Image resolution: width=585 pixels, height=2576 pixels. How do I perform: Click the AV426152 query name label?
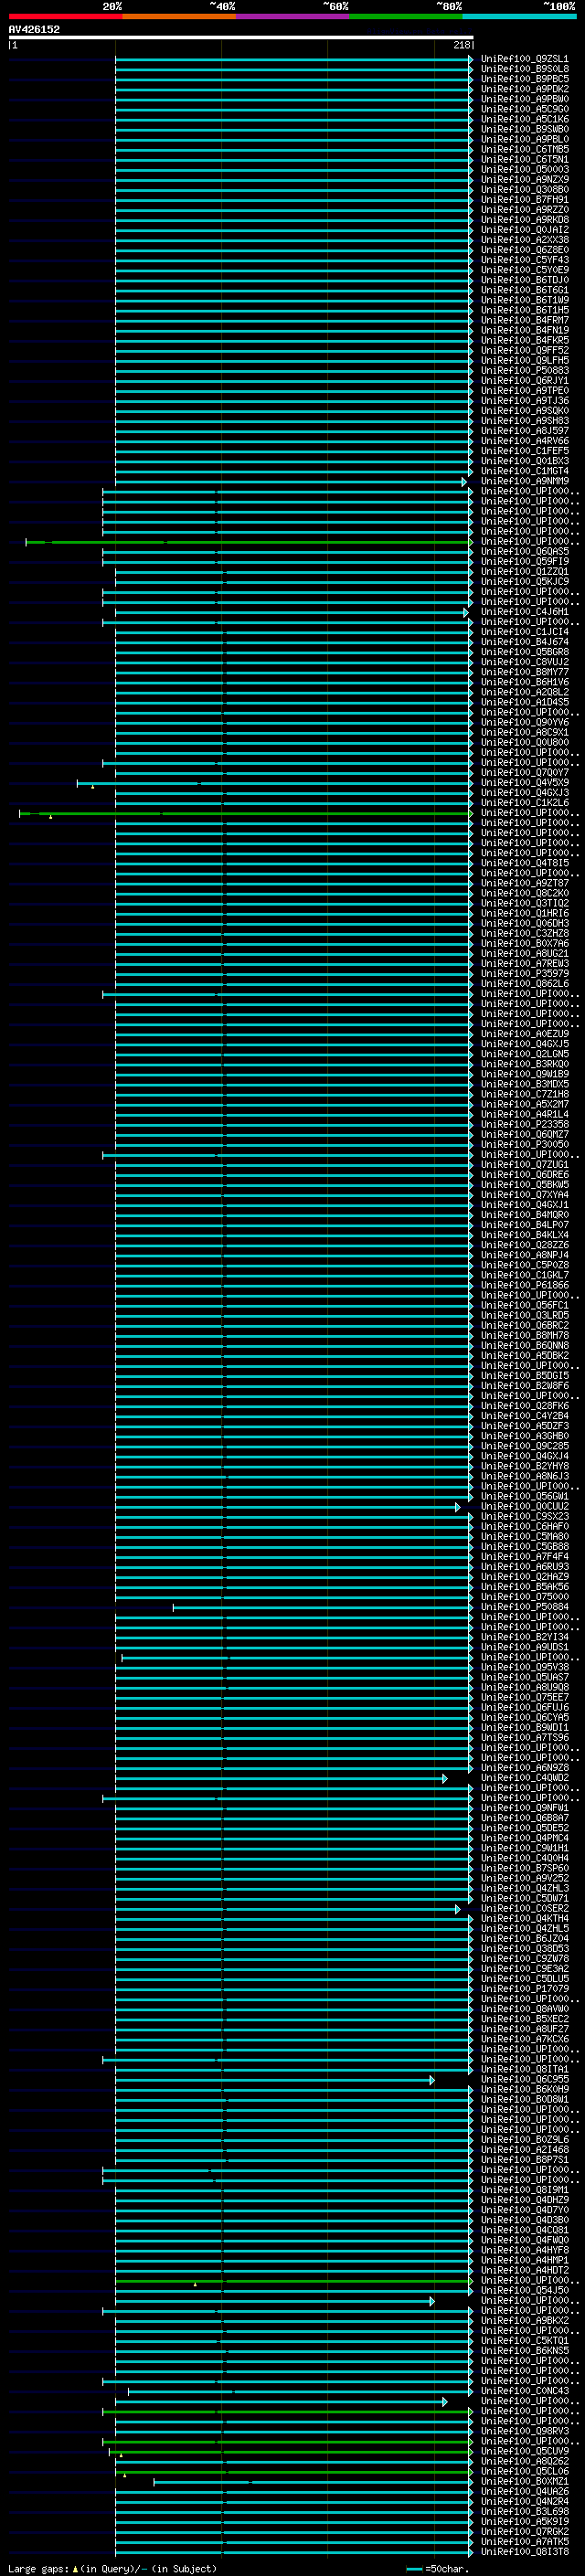pos(34,29)
